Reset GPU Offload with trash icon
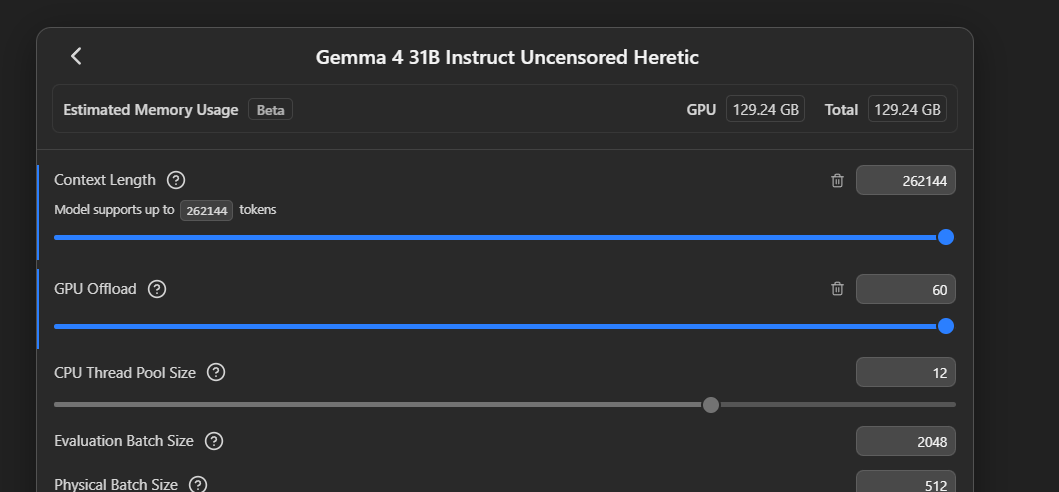1059x492 pixels. [x=837, y=289]
